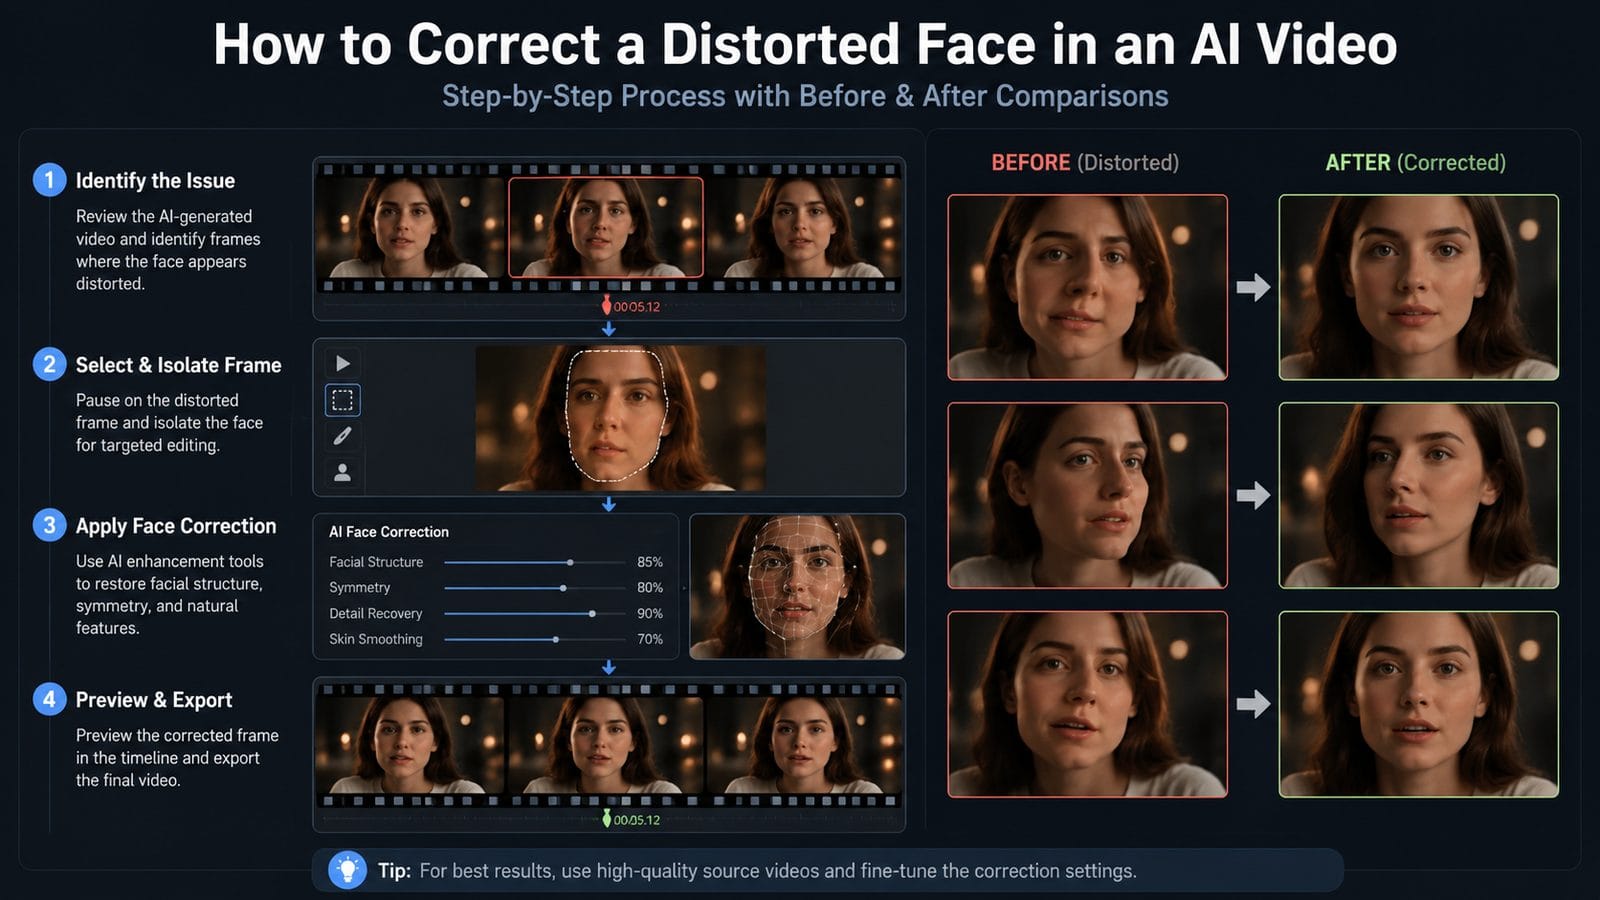Screen dimensions: 1600x900
Task: Click the 'Facial Structure' label
Action: click(x=376, y=562)
